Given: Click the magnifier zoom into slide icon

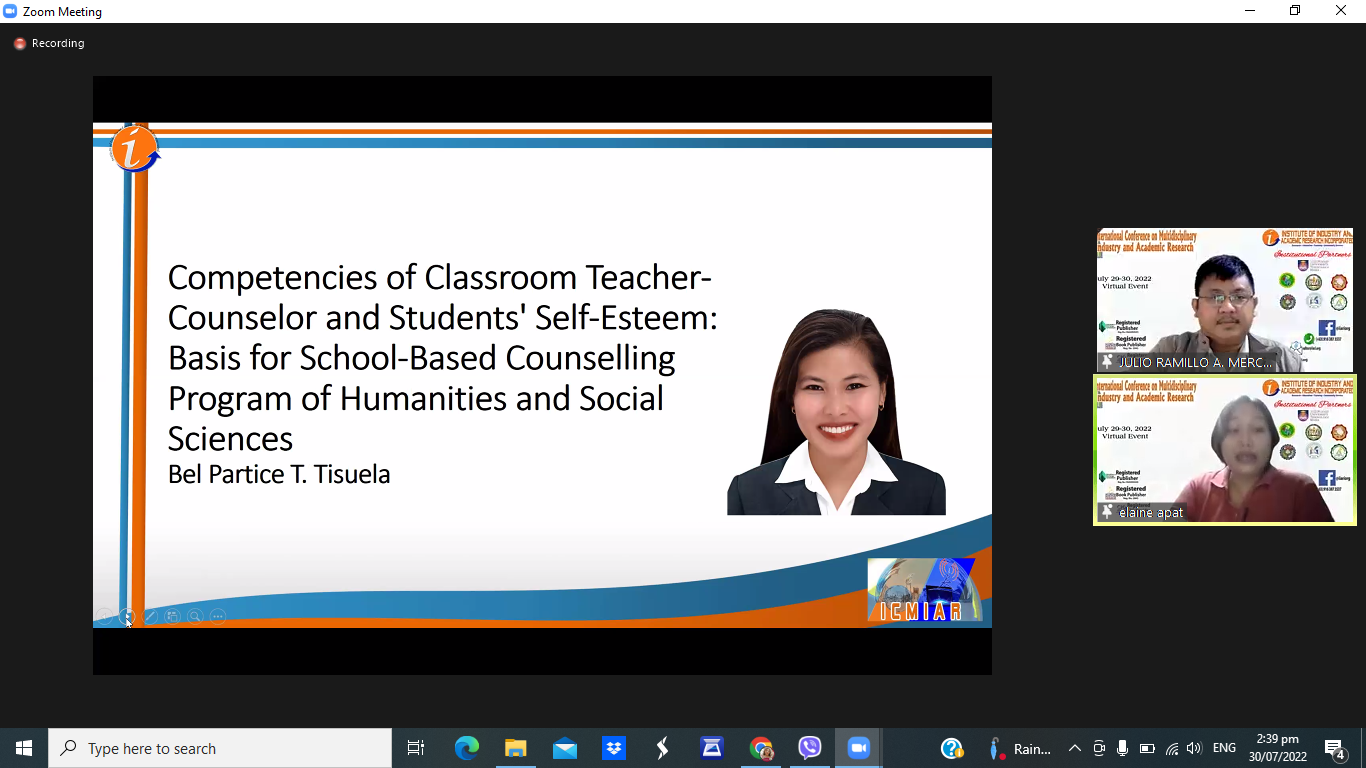Looking at the screenshot, I should 195,617.
